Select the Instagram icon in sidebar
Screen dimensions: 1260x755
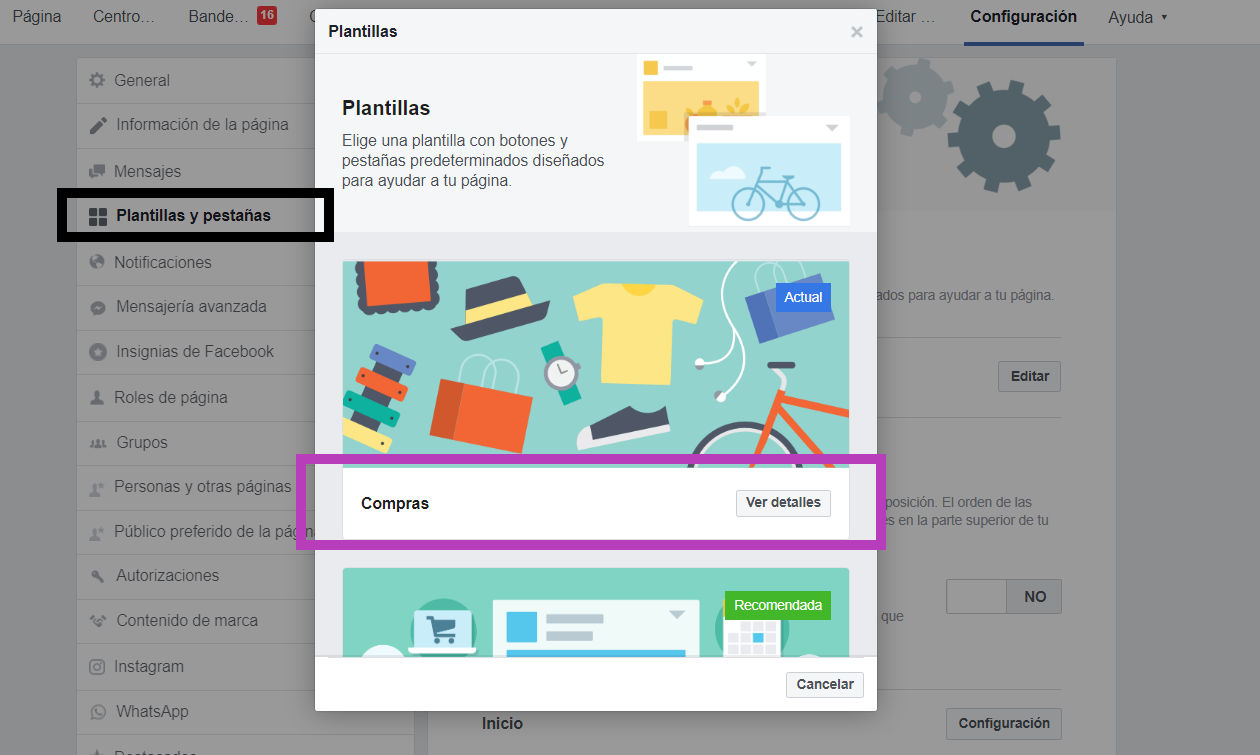point(97,667)
